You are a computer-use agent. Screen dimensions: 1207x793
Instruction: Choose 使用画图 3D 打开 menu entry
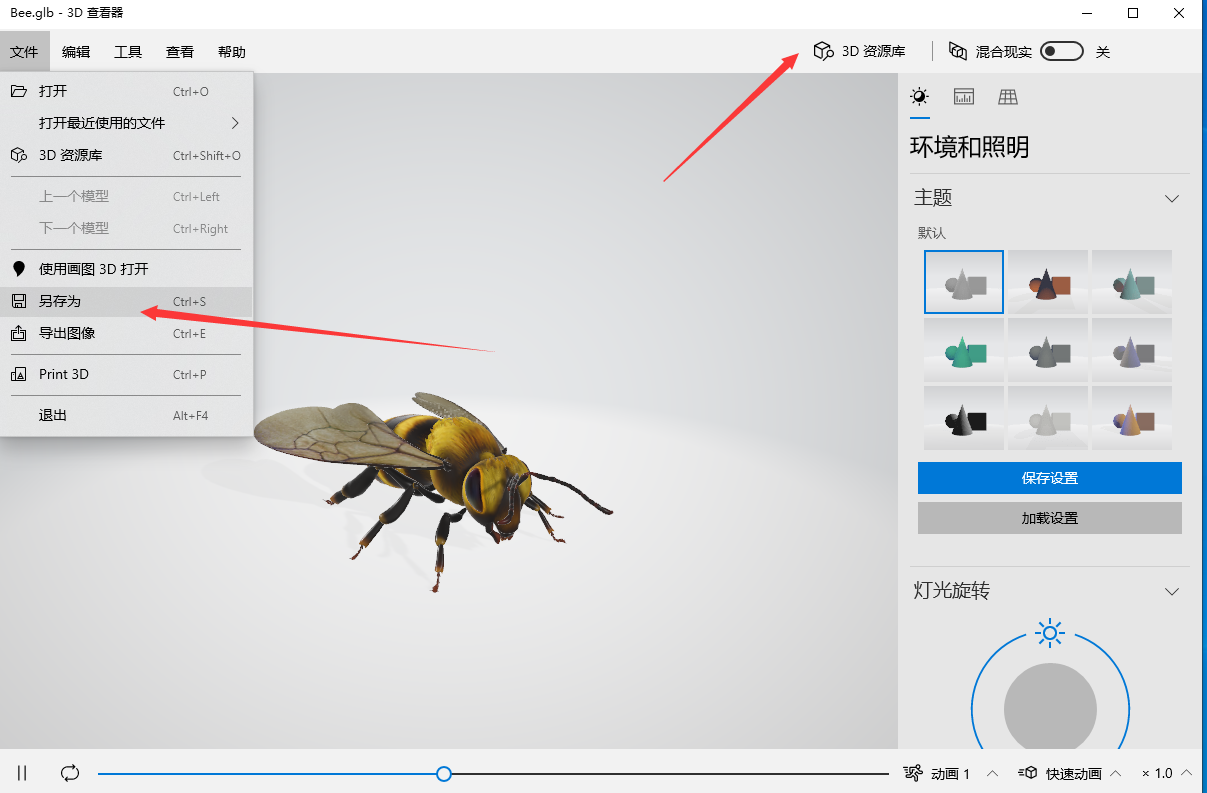click(126, 269)
